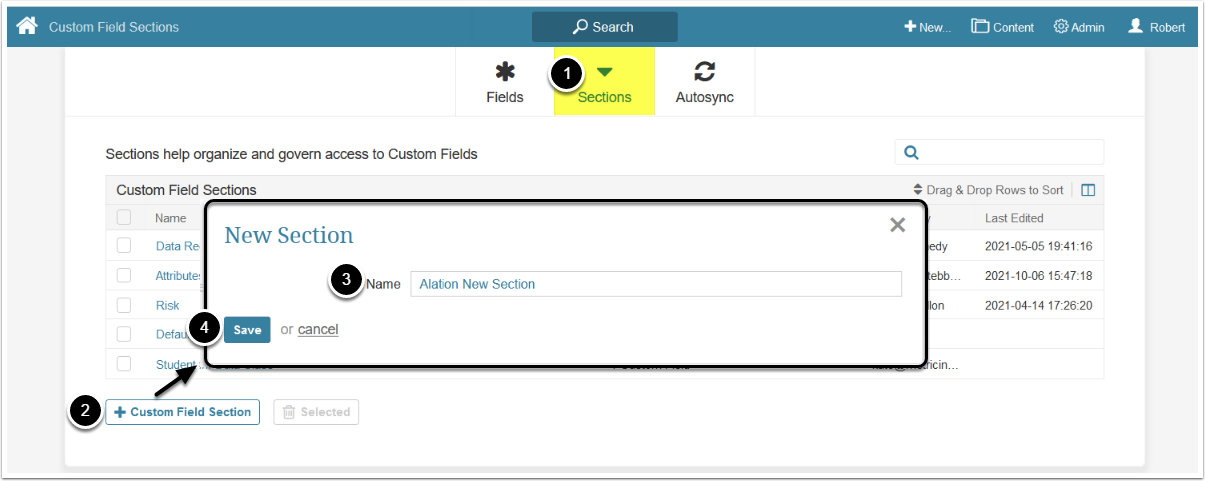Close the New Section dialog
This screenshot has width=1205, height=481.
coord(897,225)
